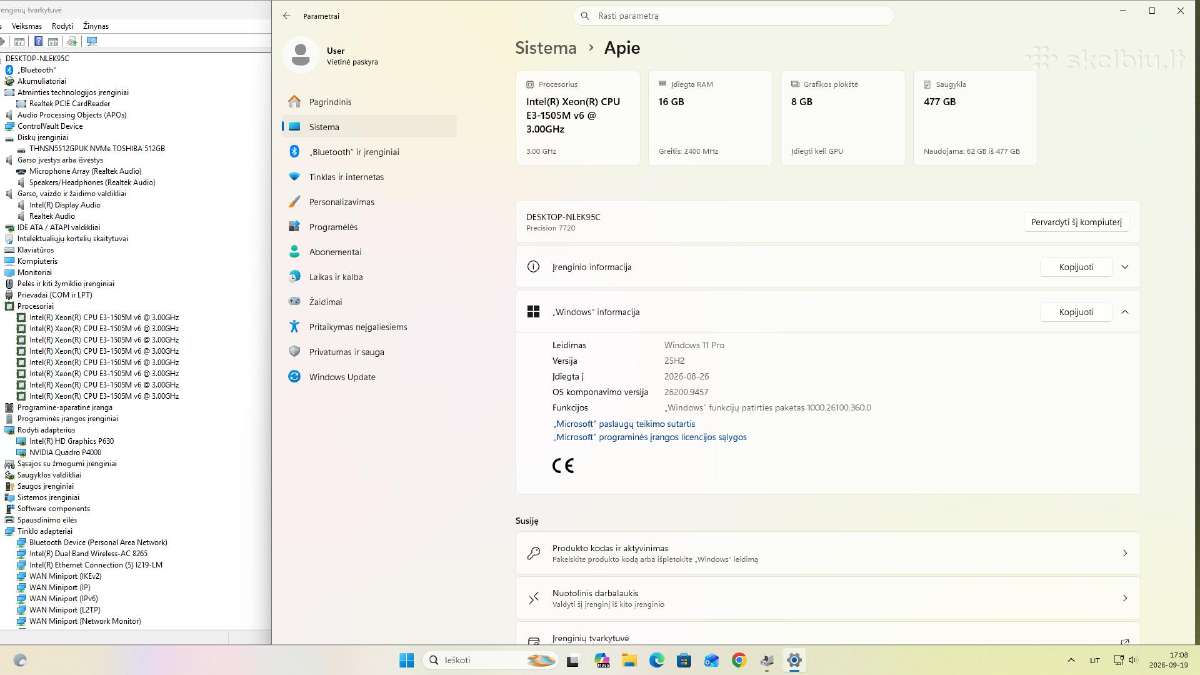Open Veiksmas menu in Device Manager
Viewport: 1200px width, 675px height.
(27, 26)
